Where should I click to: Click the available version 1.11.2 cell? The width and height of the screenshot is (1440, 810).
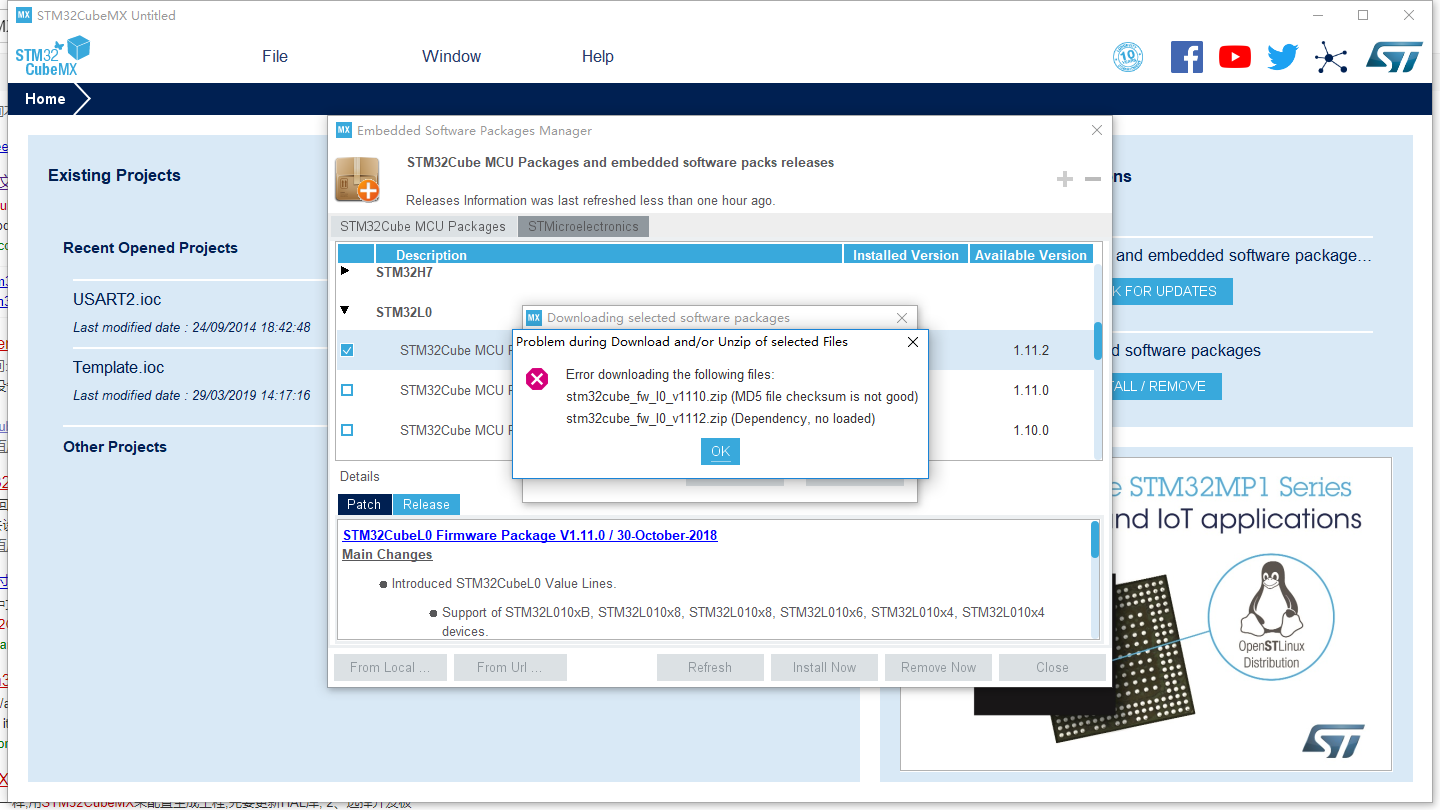pyautogui.click(x=1031, y=350)
